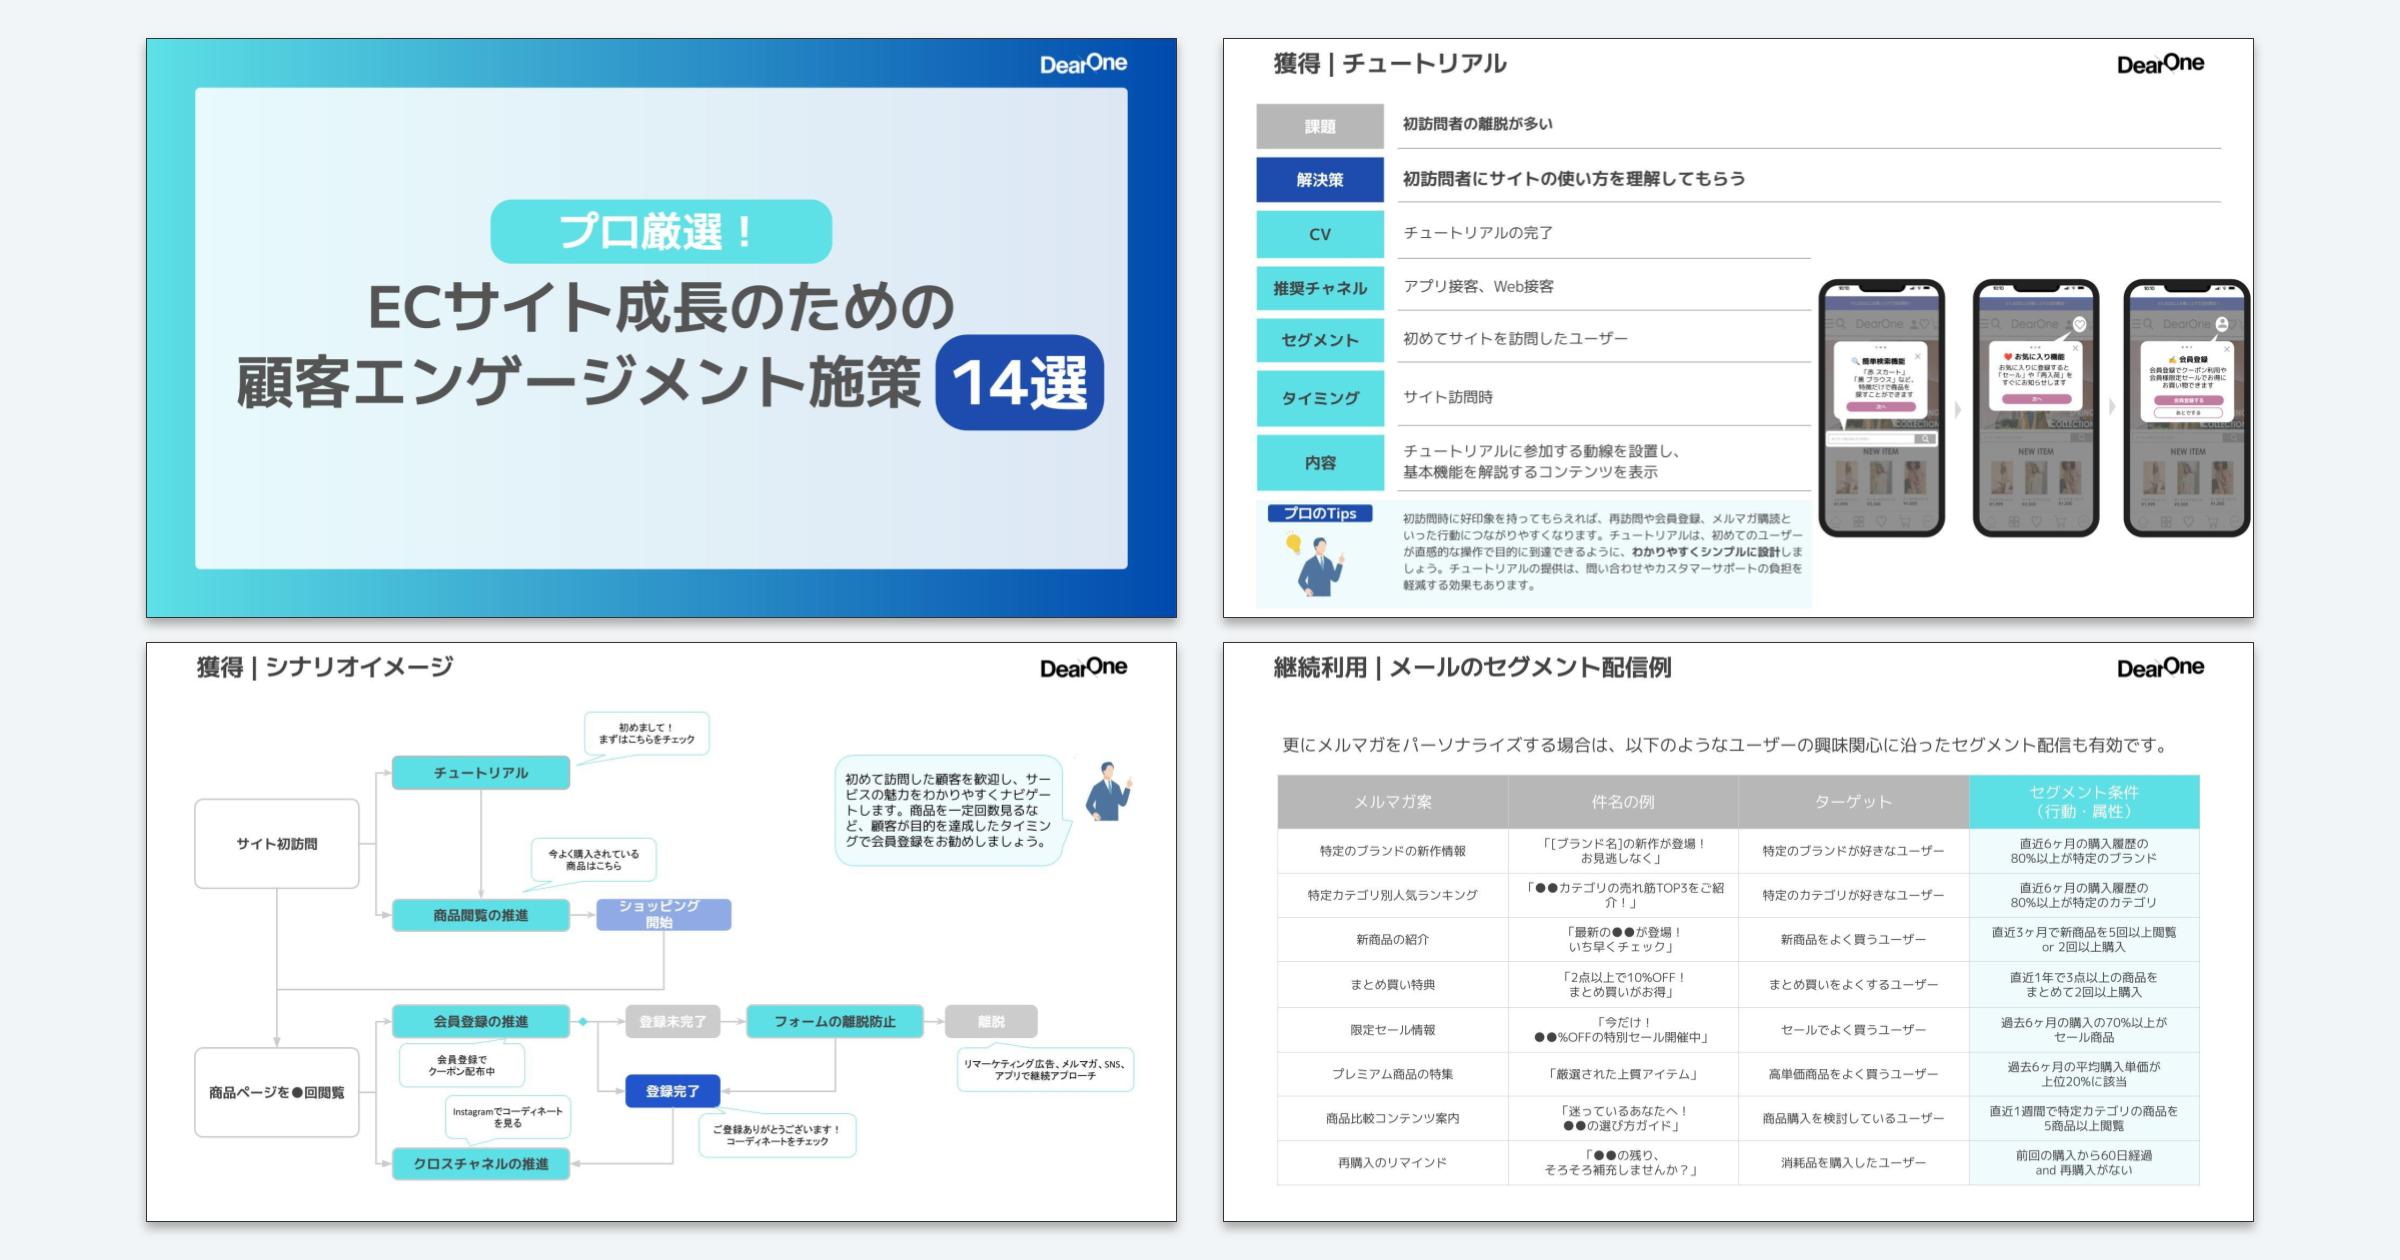The width and height of the screenshot is (2400, 1260).
Task: Select the 登録完了 dark blue box
Action: (672, 1091)
